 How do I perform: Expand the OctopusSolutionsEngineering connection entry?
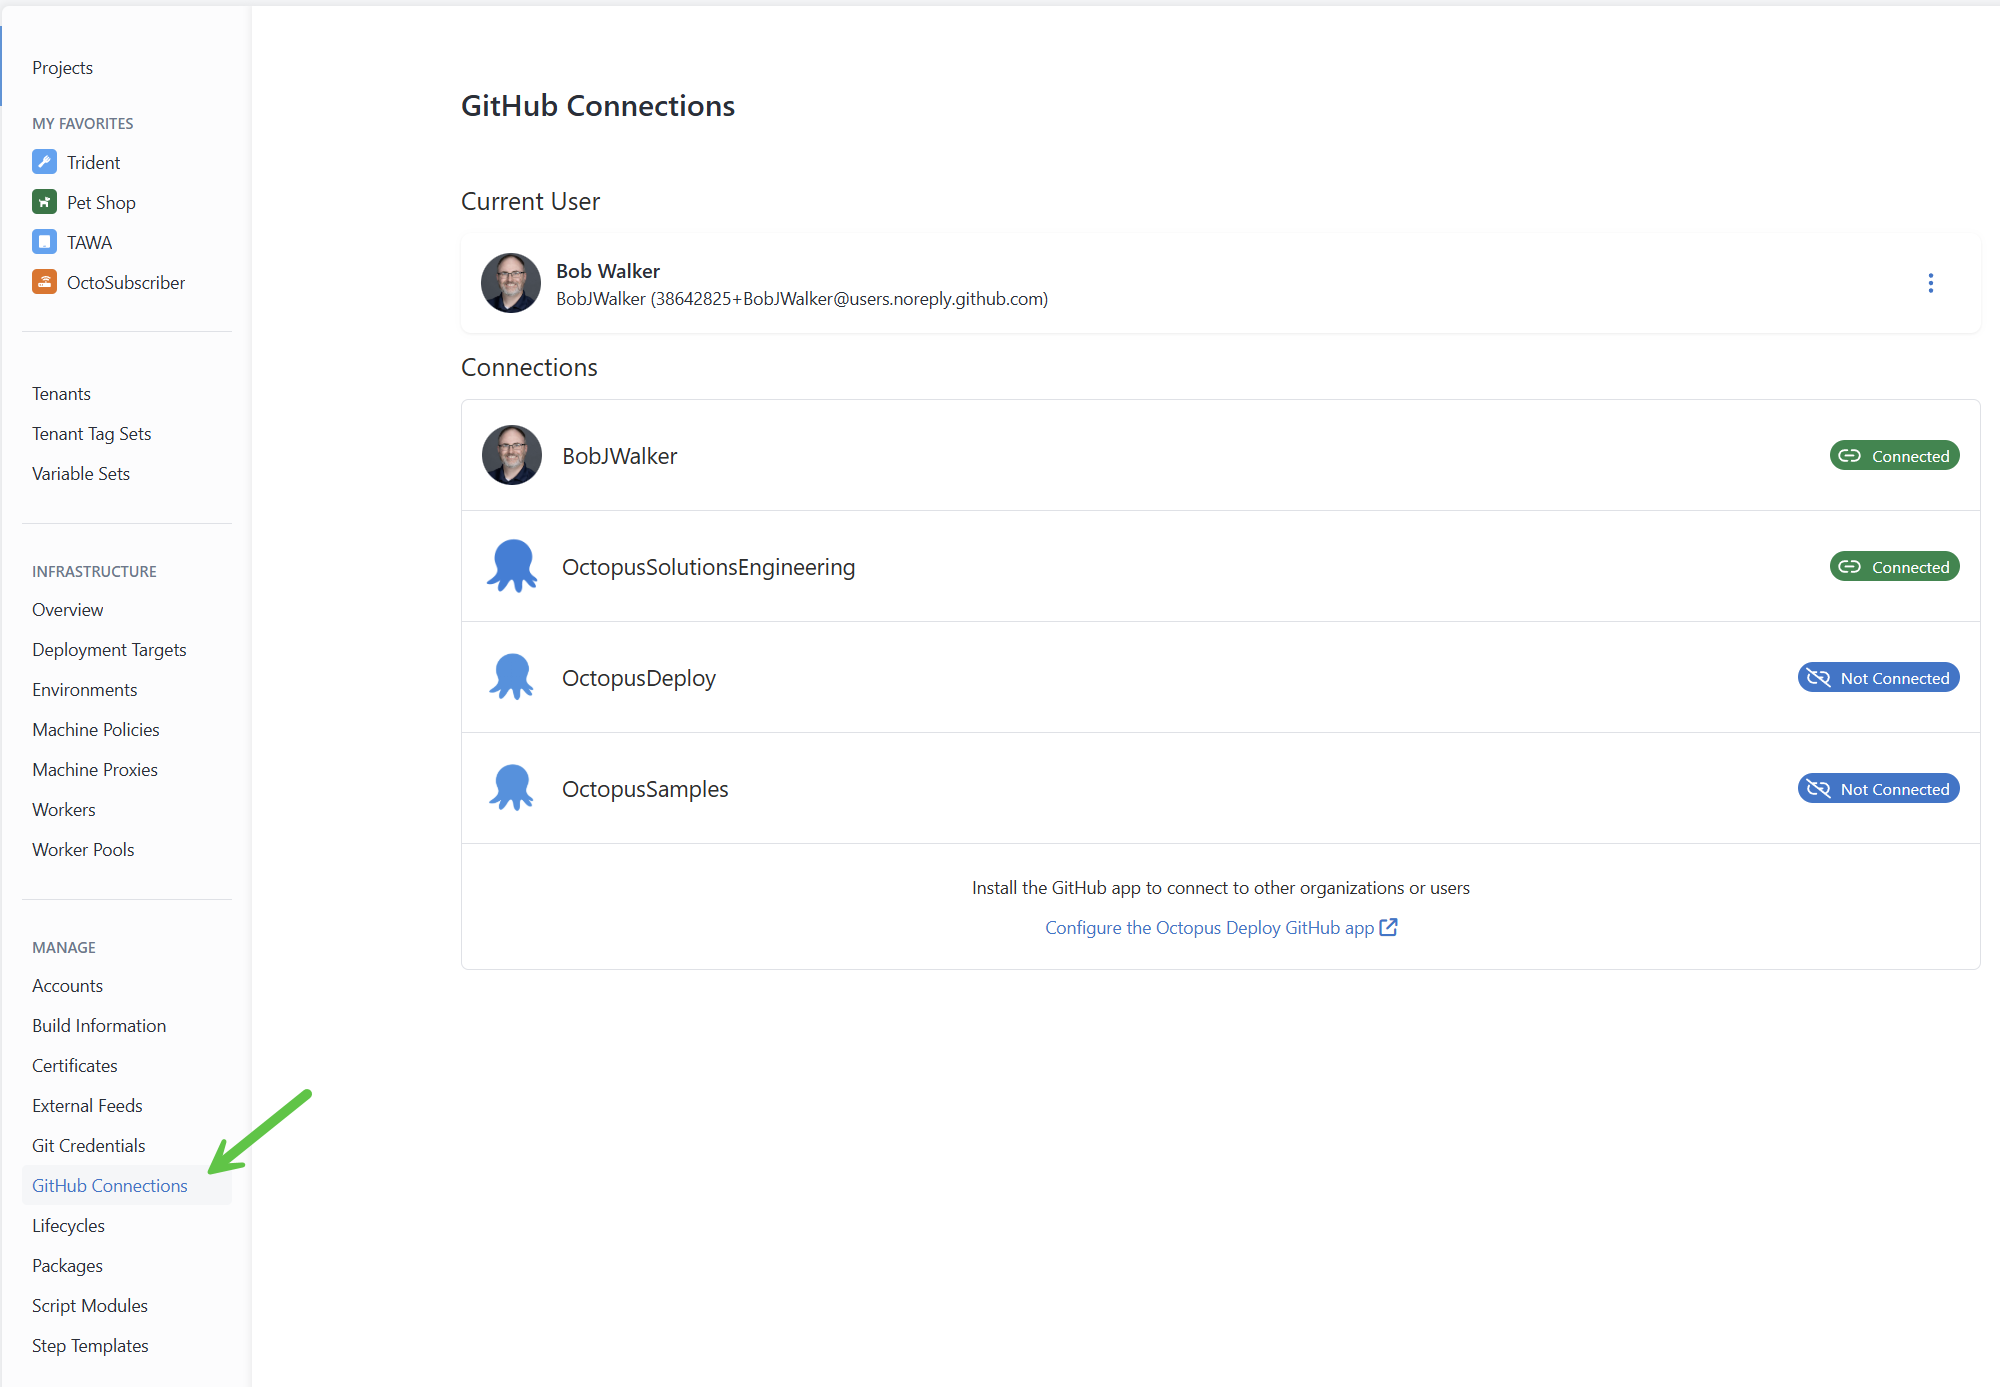point(708,566)
